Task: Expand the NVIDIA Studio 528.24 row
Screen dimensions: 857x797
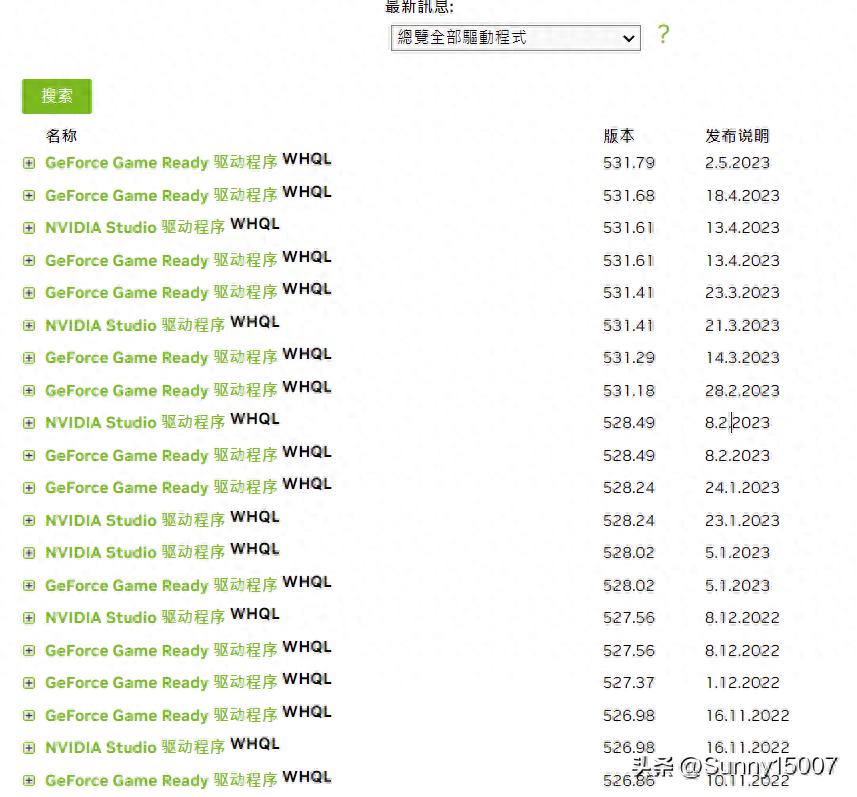Action: [29, 521]
